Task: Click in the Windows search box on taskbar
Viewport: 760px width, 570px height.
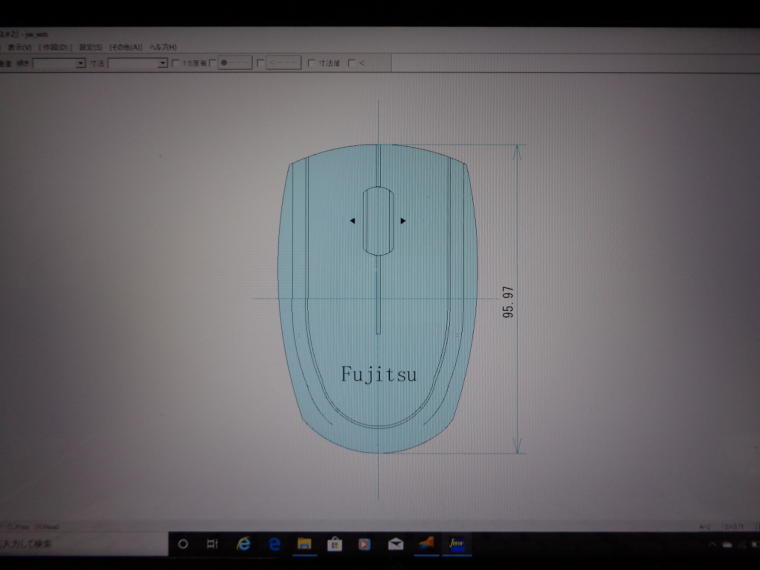Action: coord(83,544)
